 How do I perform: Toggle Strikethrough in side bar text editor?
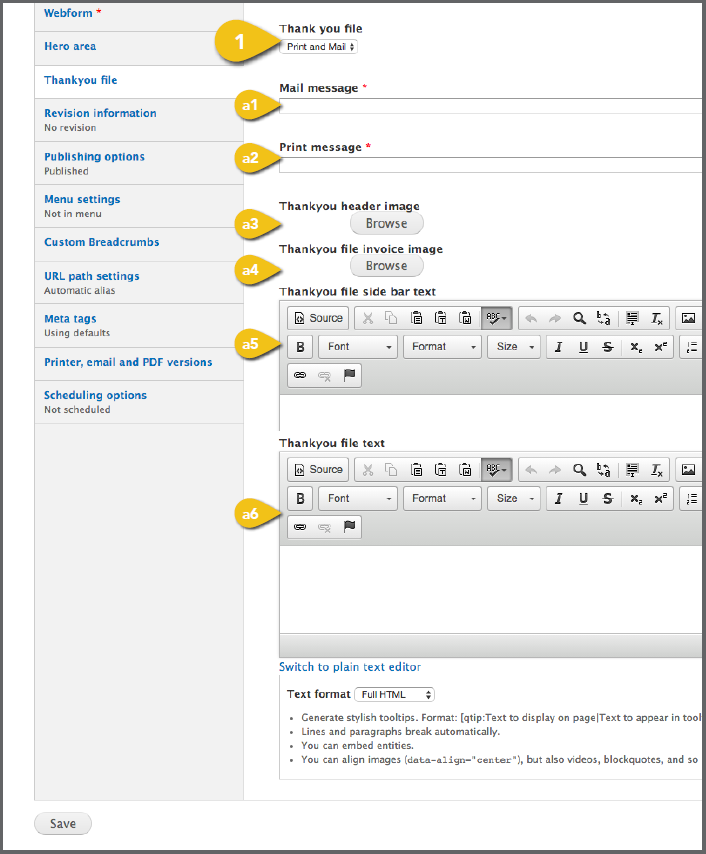coord(608,347)
